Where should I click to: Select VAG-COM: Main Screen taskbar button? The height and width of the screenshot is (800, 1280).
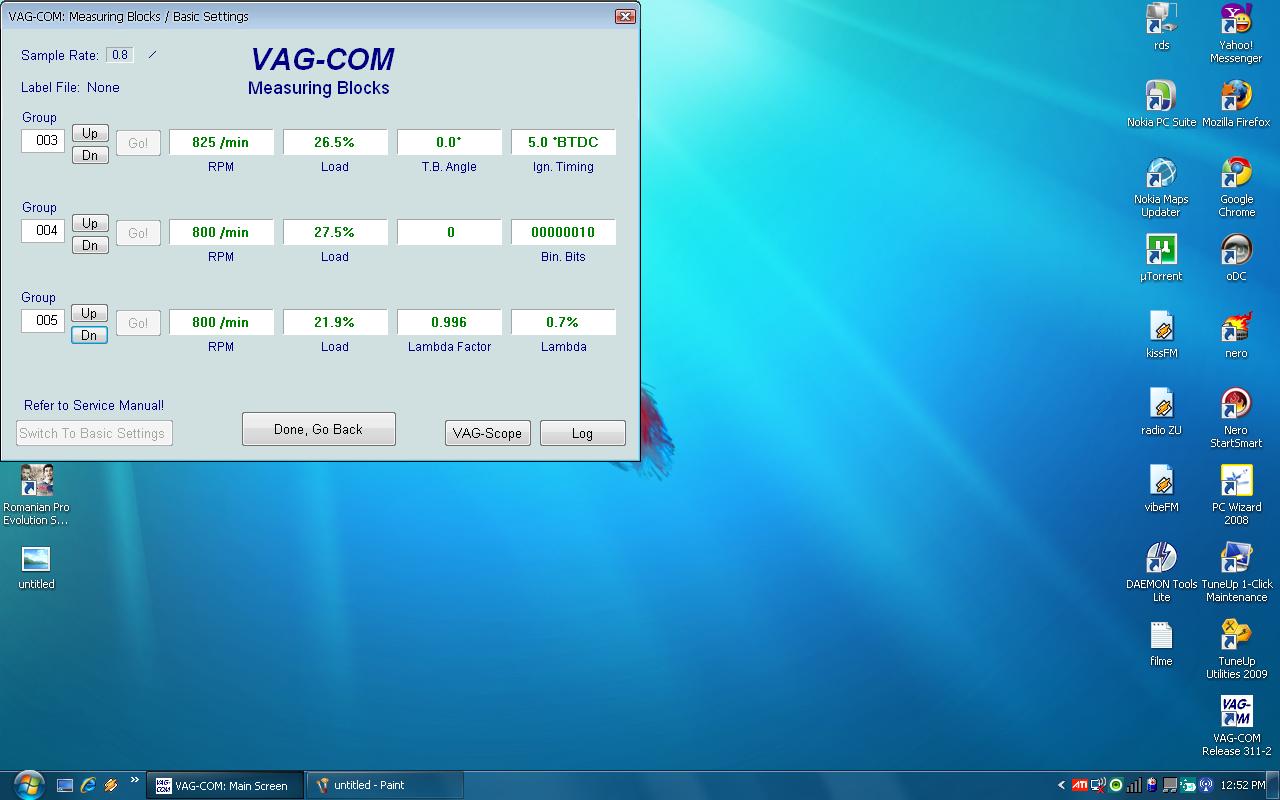pos(225,785)
